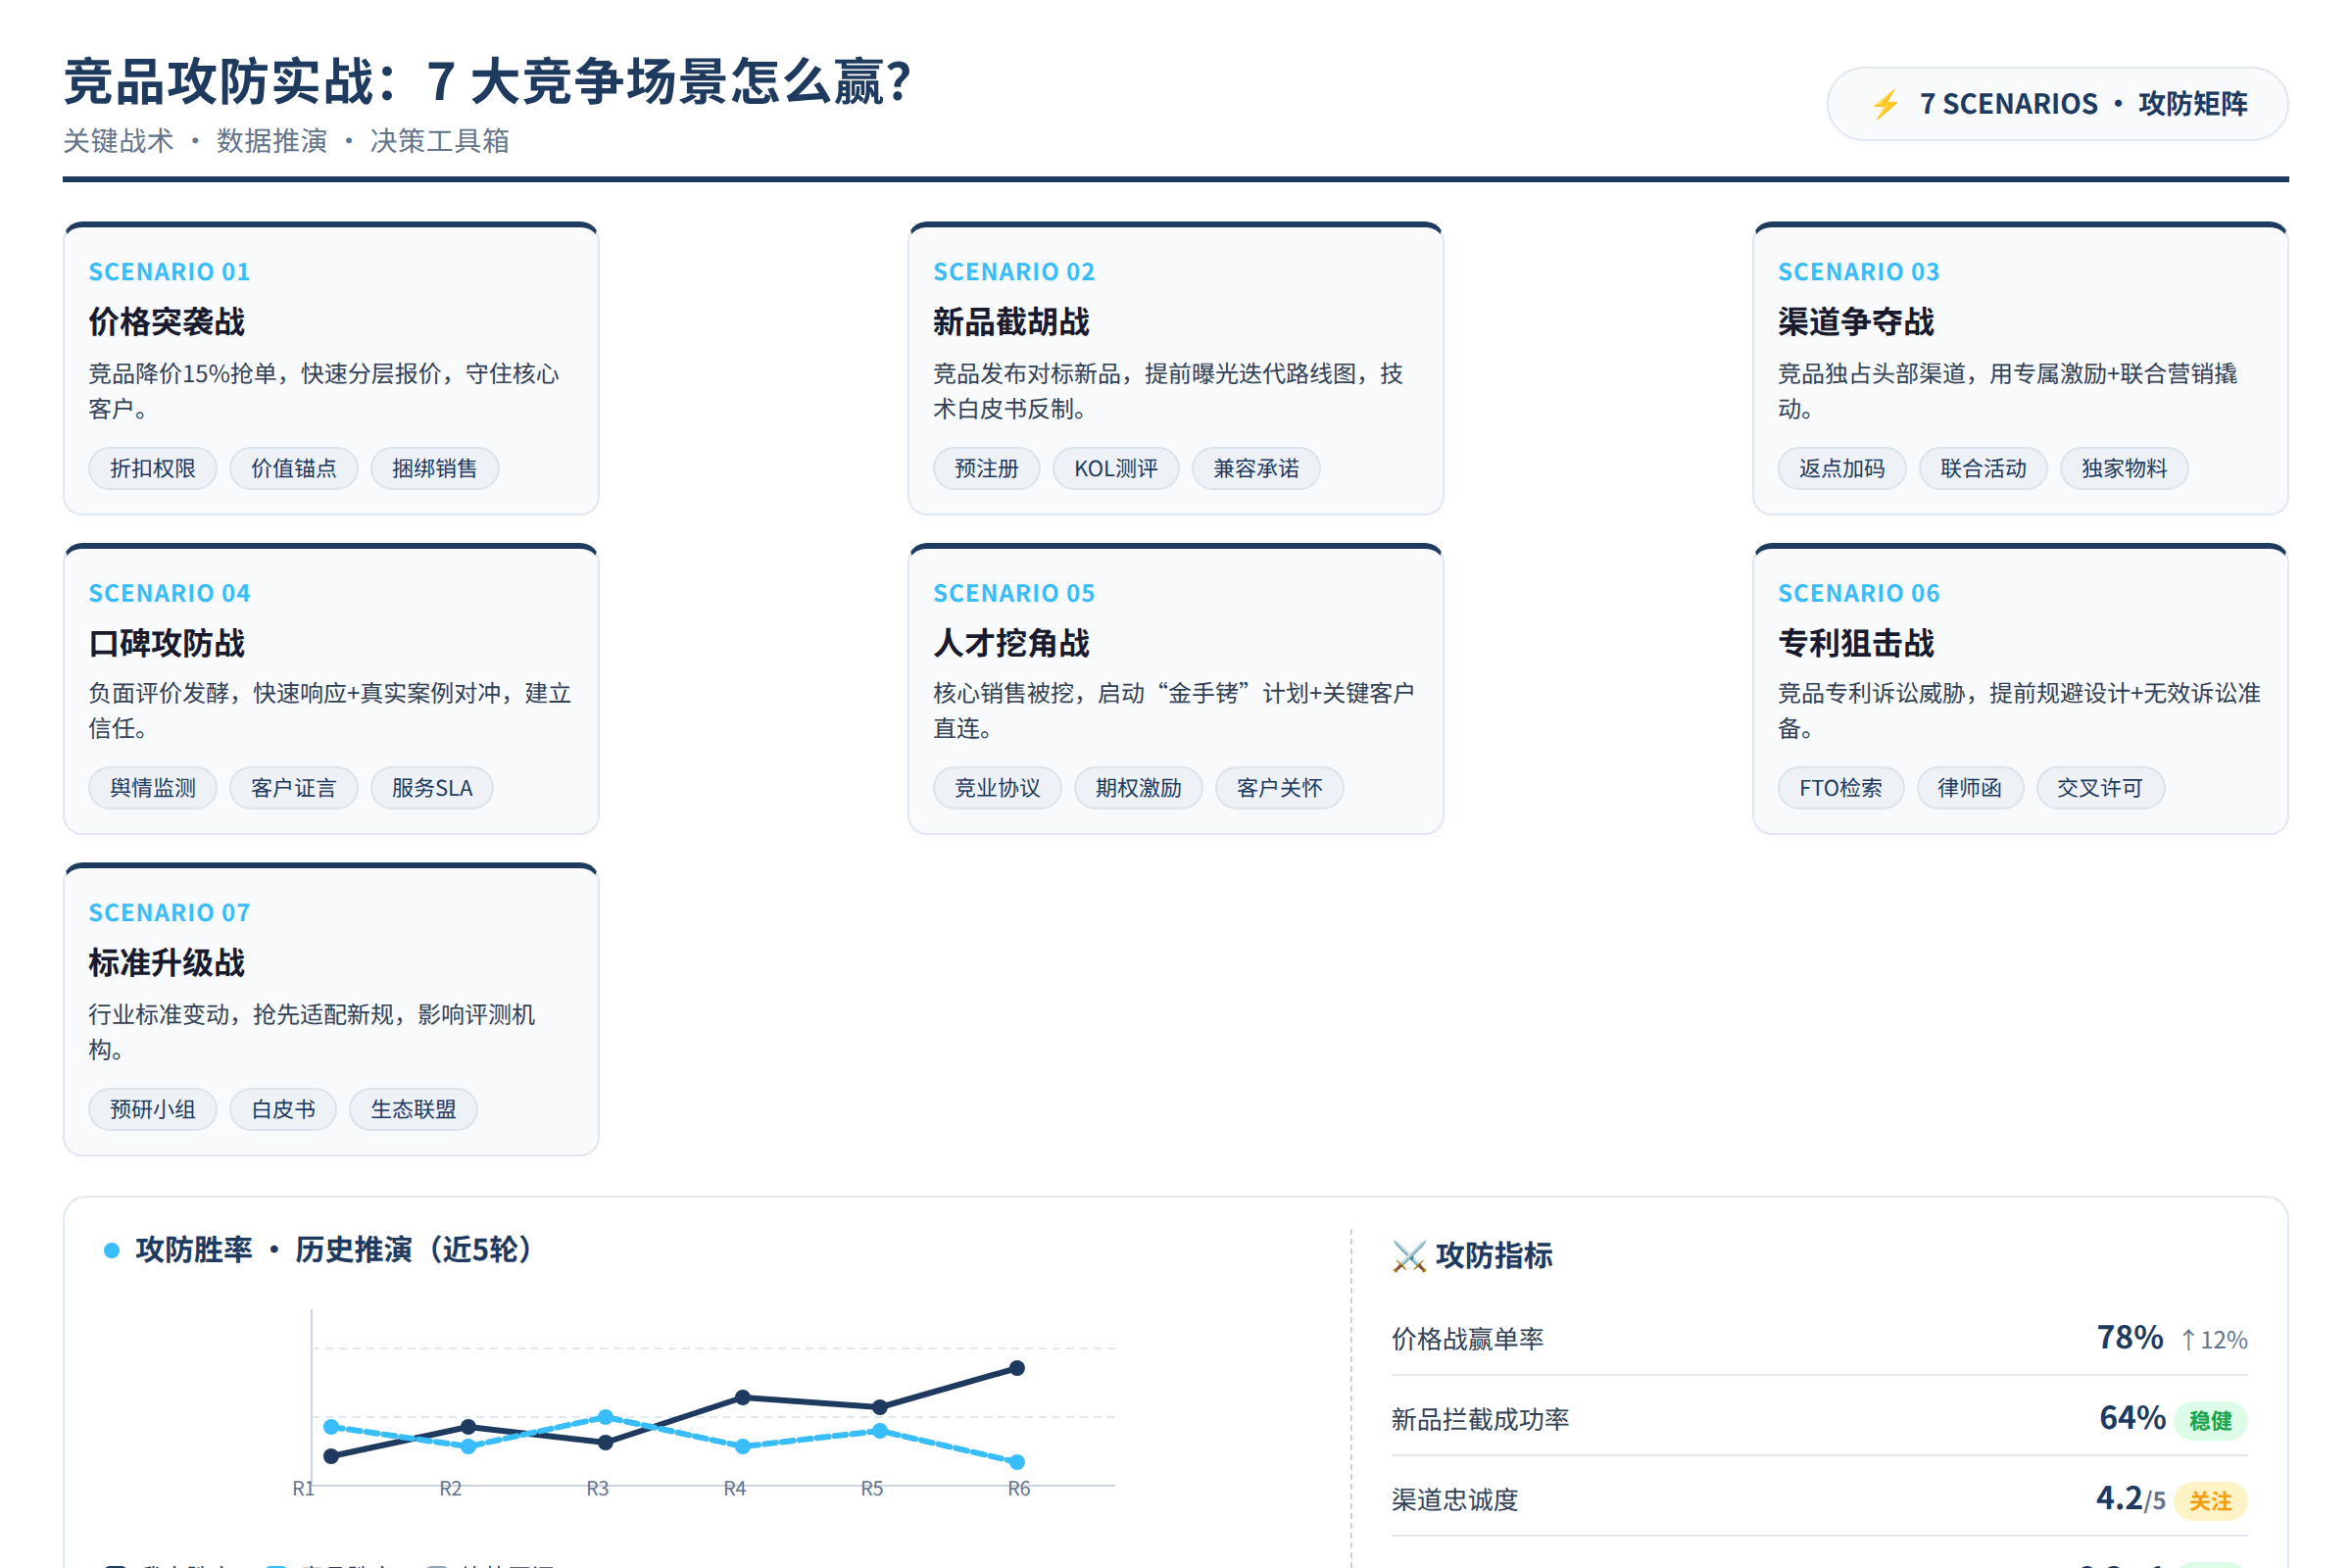Click the 关注 status badge
Image resolution: width=2352 pixels, height=1568 pixels.
(x=2211, y=1501)
